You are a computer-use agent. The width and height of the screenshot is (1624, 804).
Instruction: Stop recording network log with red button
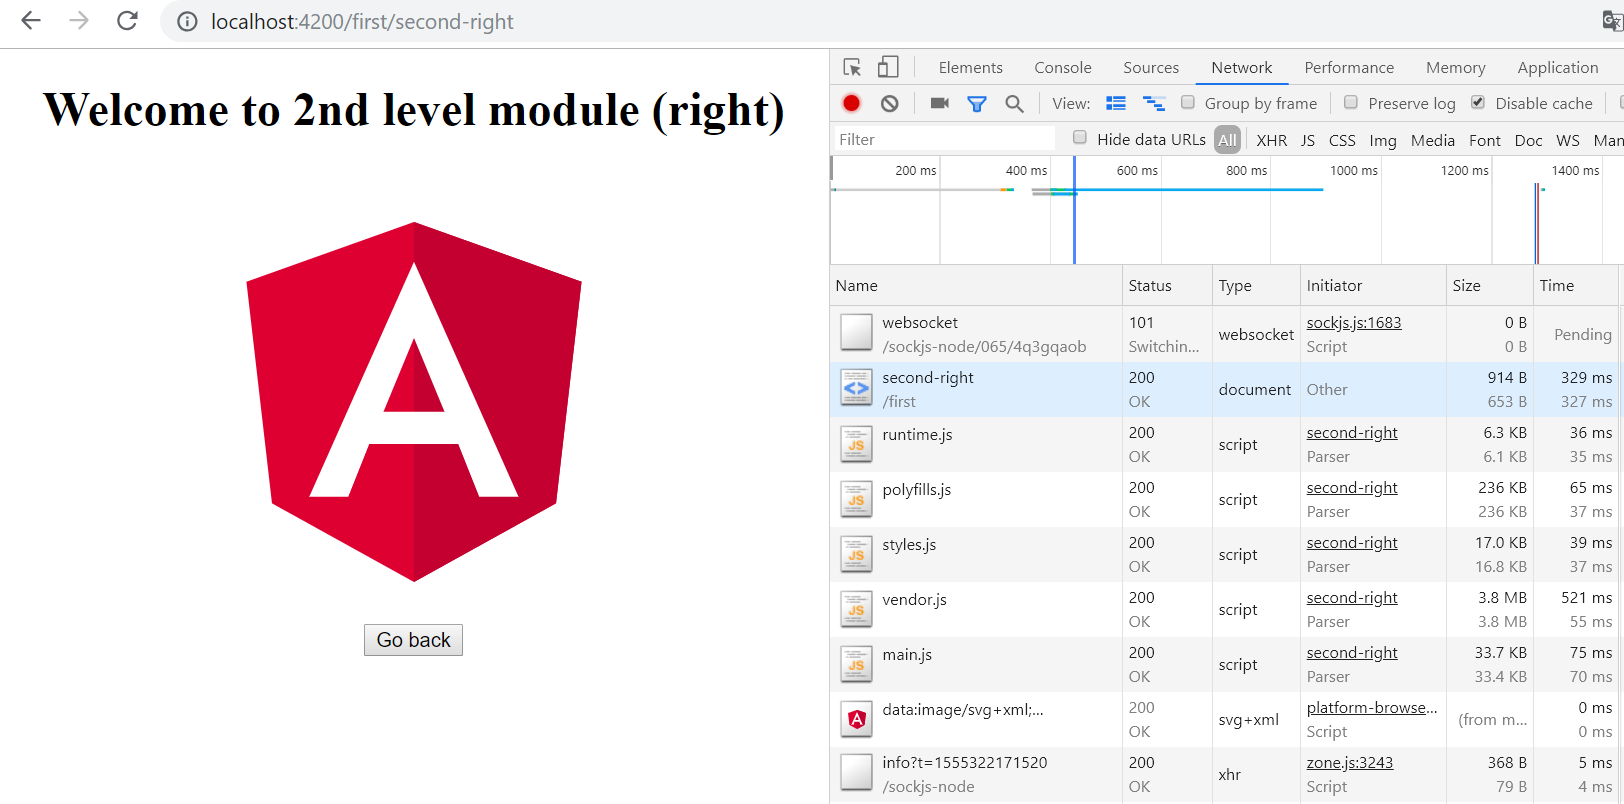(851, 103)
